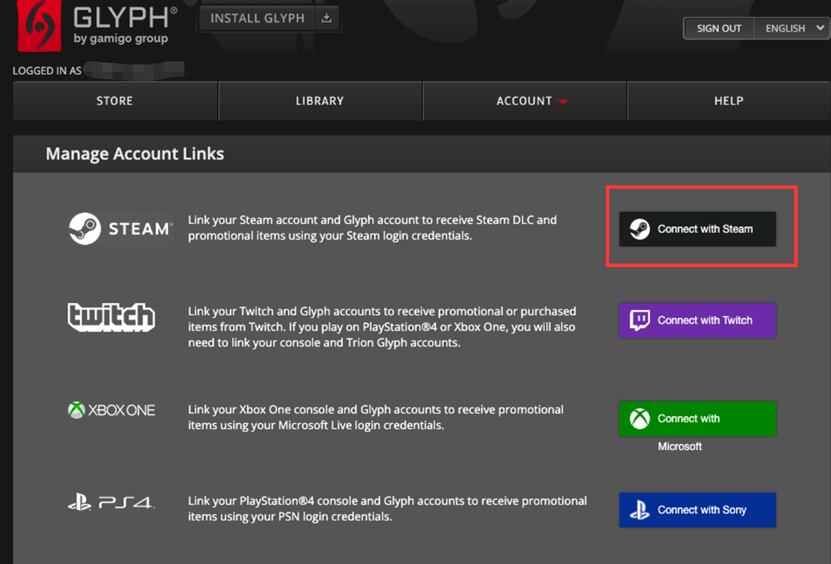Go to the Library tab
831x564 pixels.
click(x=320, y=101)
